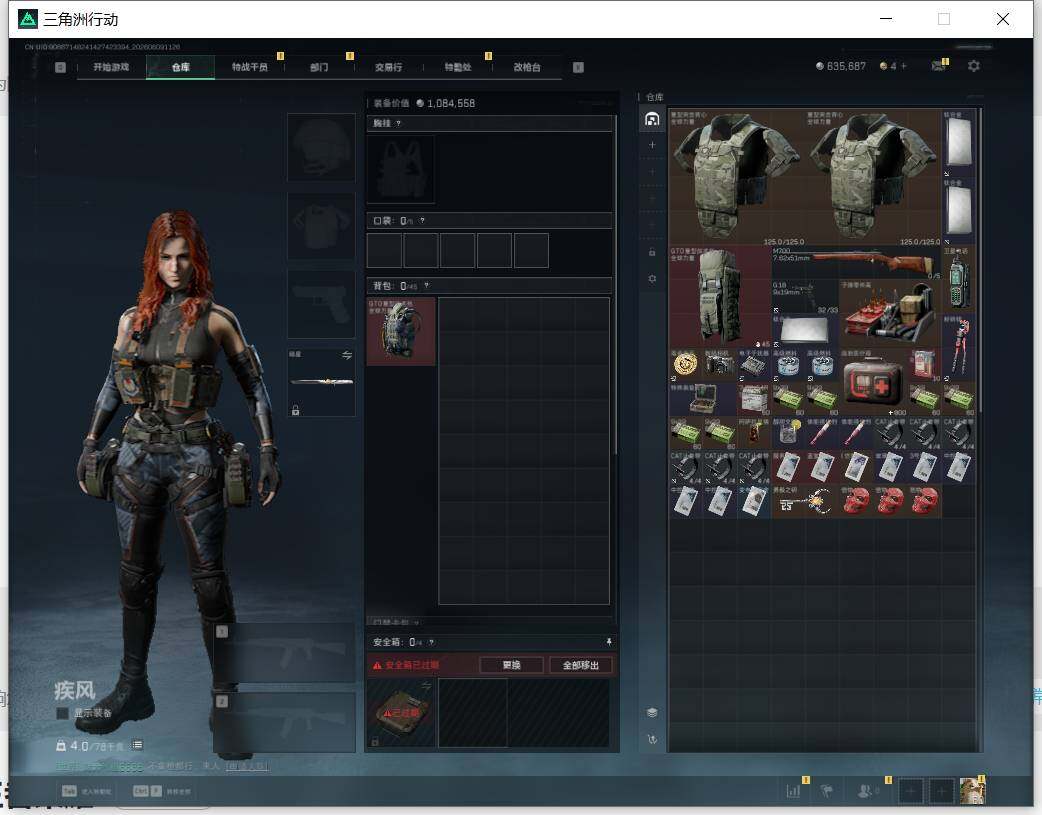Click primary weapon slot 1
The height and width of the screenshot is (815, 1042).
point(285,652)
